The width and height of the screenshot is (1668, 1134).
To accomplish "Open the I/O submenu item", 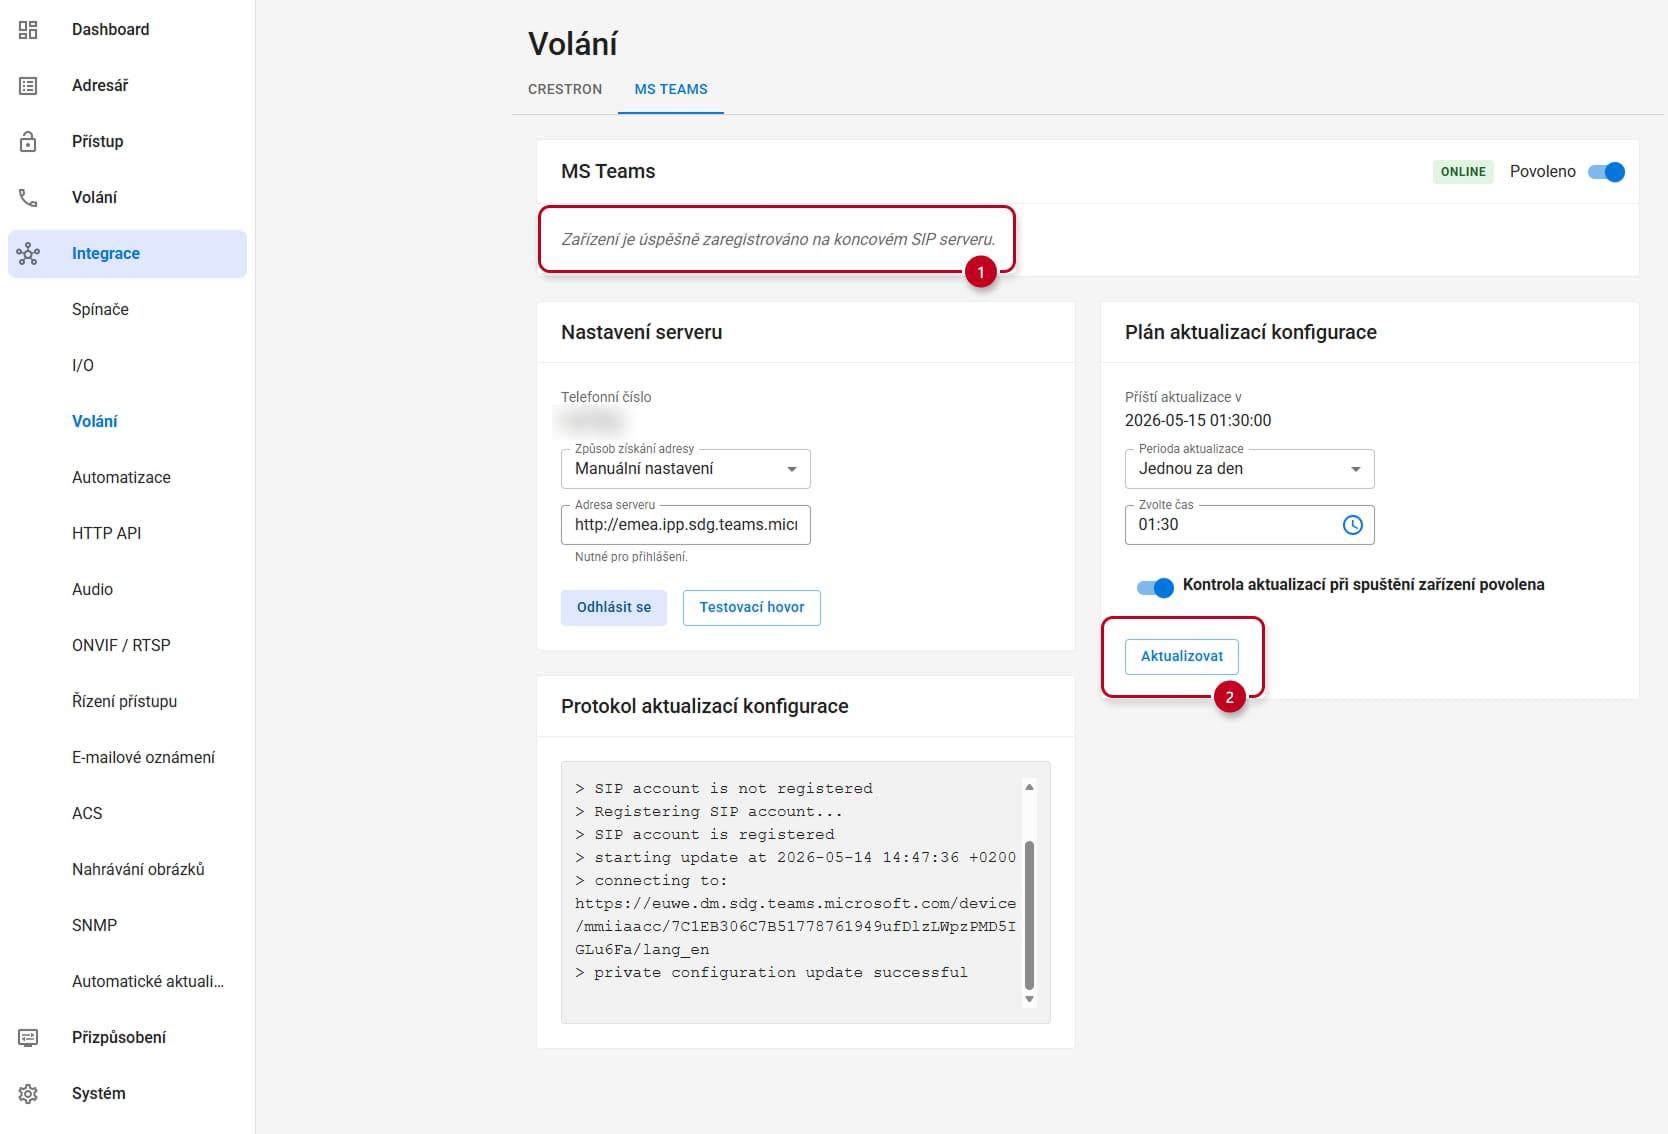I will tap(127, 366).
